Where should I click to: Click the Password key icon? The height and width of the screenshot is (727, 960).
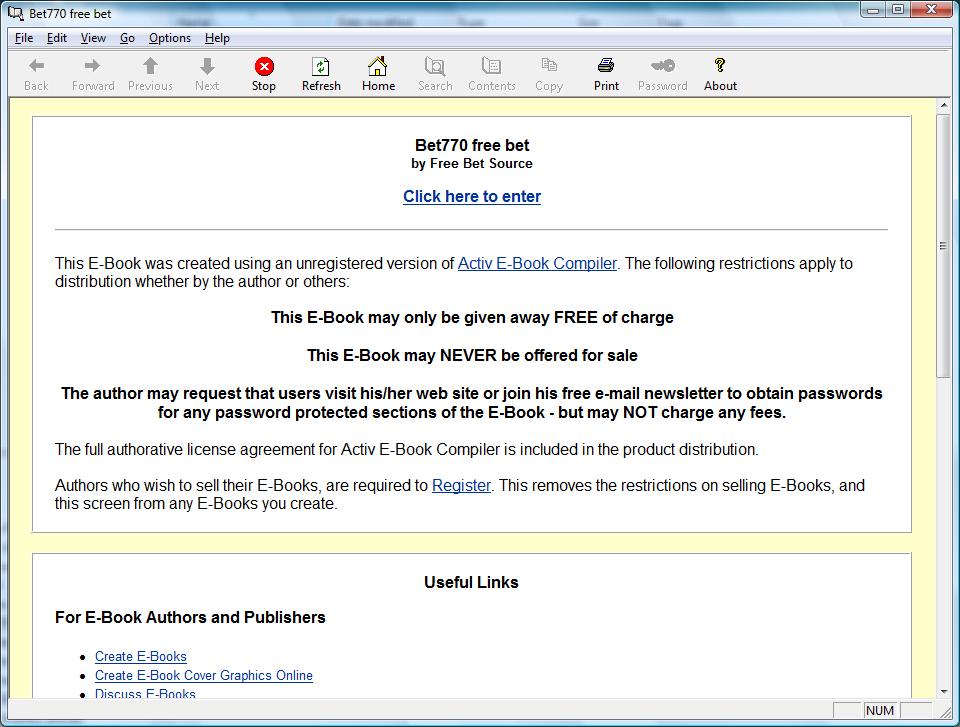[x=662, y=65]
